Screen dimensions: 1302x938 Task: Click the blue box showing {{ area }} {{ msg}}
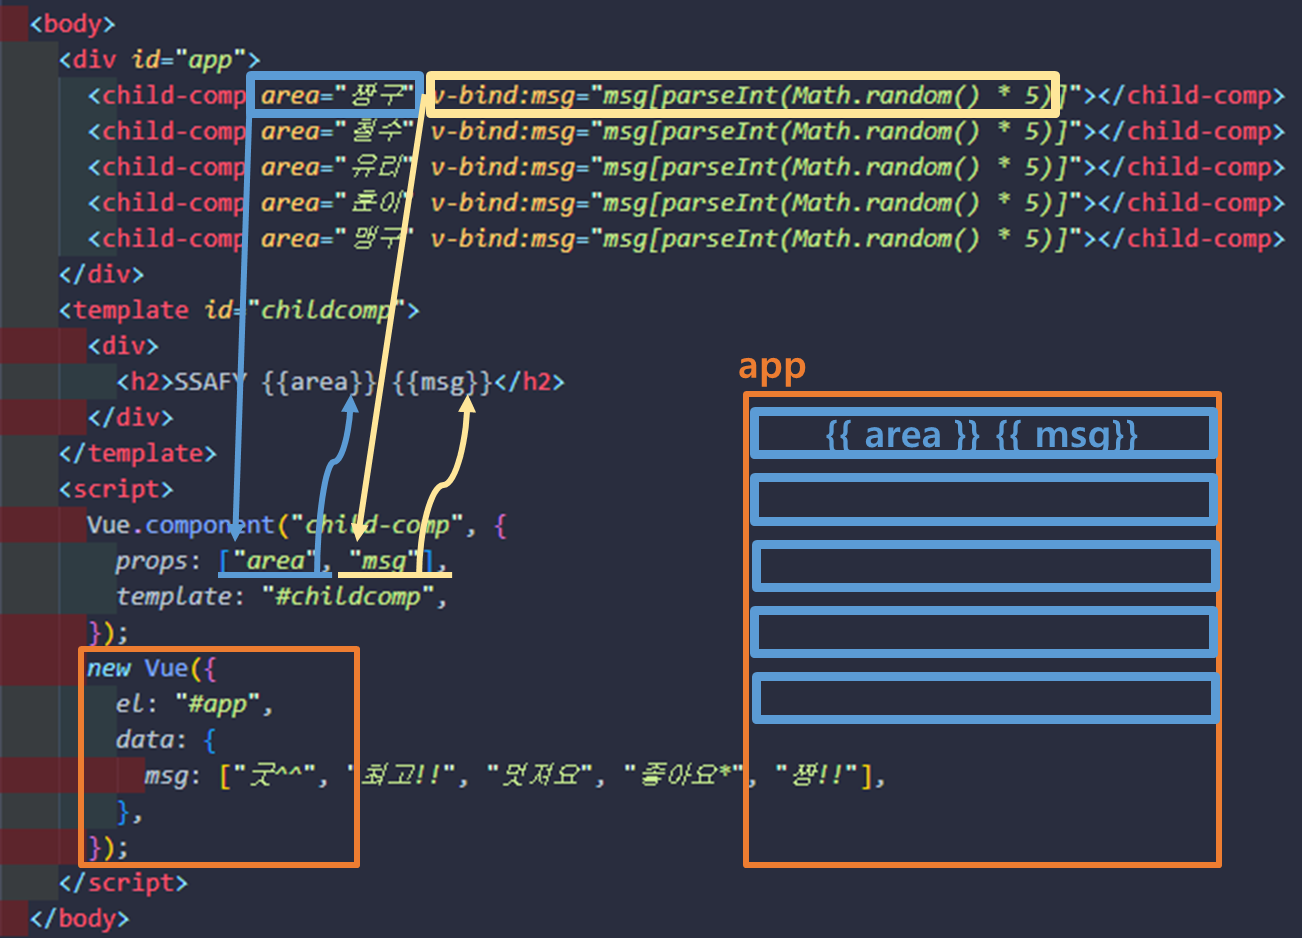(981, 433)
